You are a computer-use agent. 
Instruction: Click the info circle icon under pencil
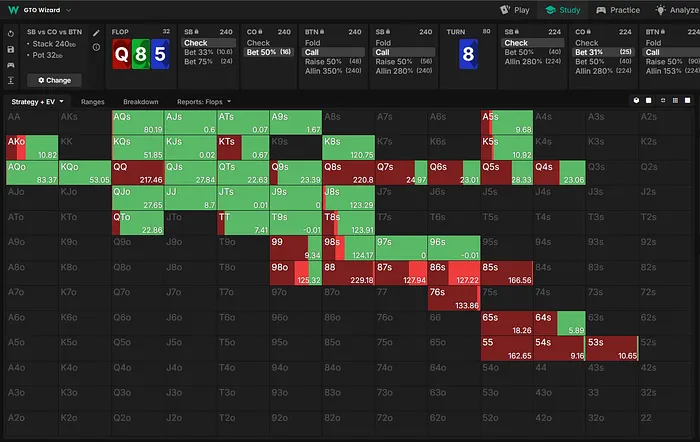pyautogui.click(x=97, y=48)
